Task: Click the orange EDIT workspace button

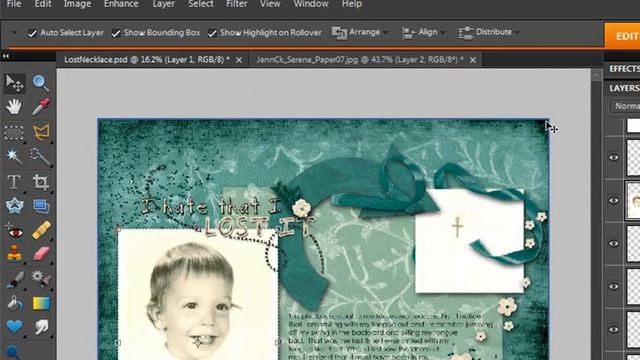Action: point(622,36)
